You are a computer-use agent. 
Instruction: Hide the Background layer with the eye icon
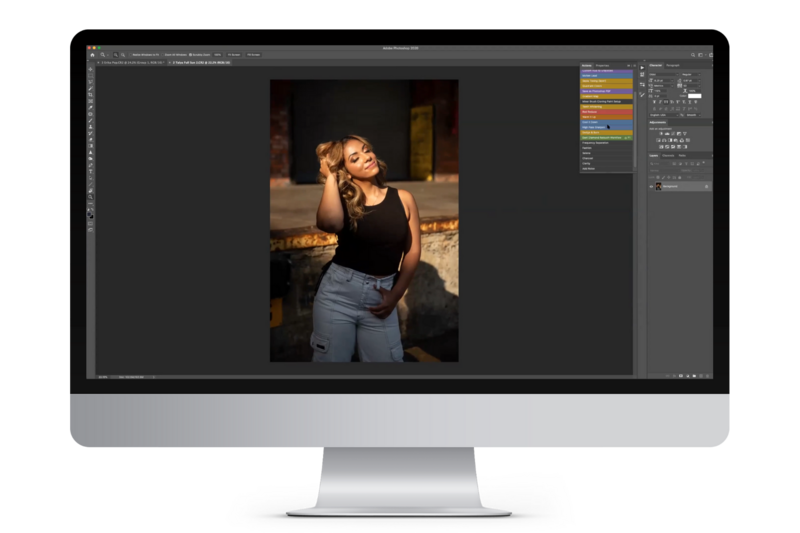pyautogui.click(x=651, y=186)
